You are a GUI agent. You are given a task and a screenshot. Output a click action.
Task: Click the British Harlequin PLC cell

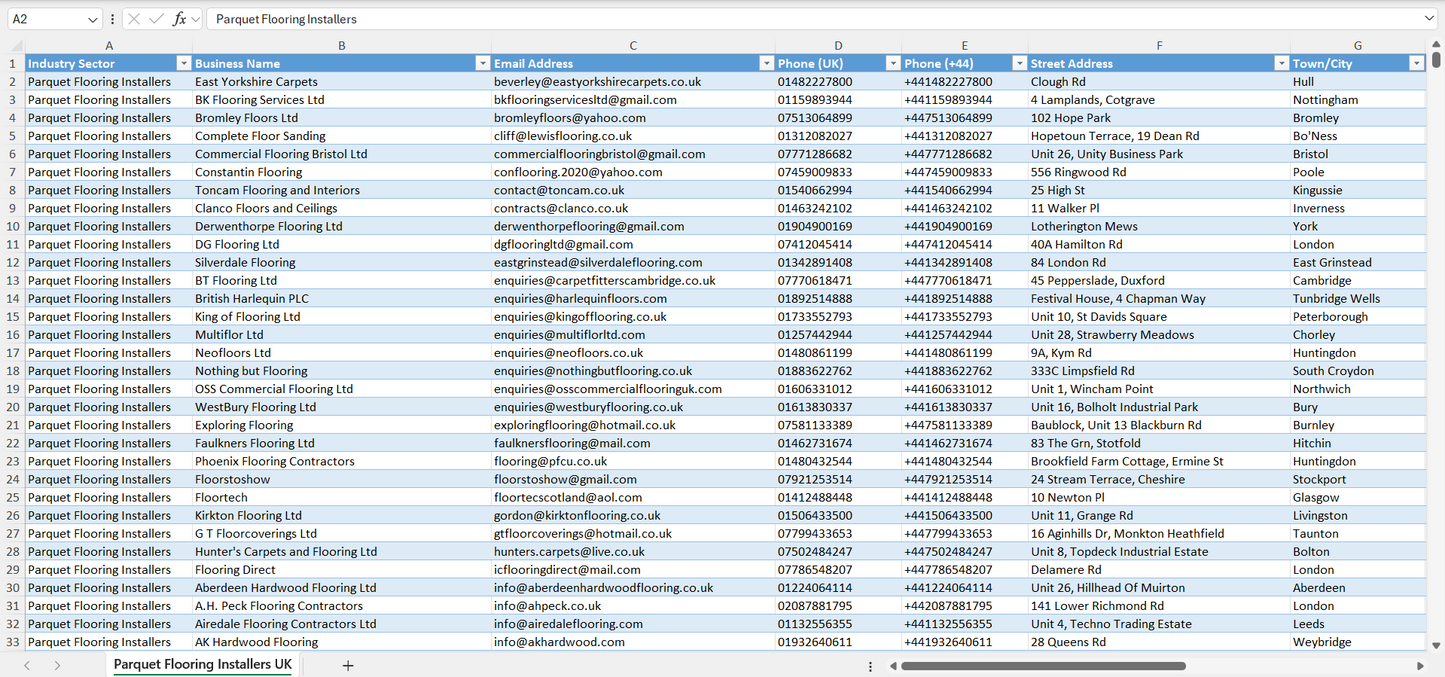coord(342,298)
